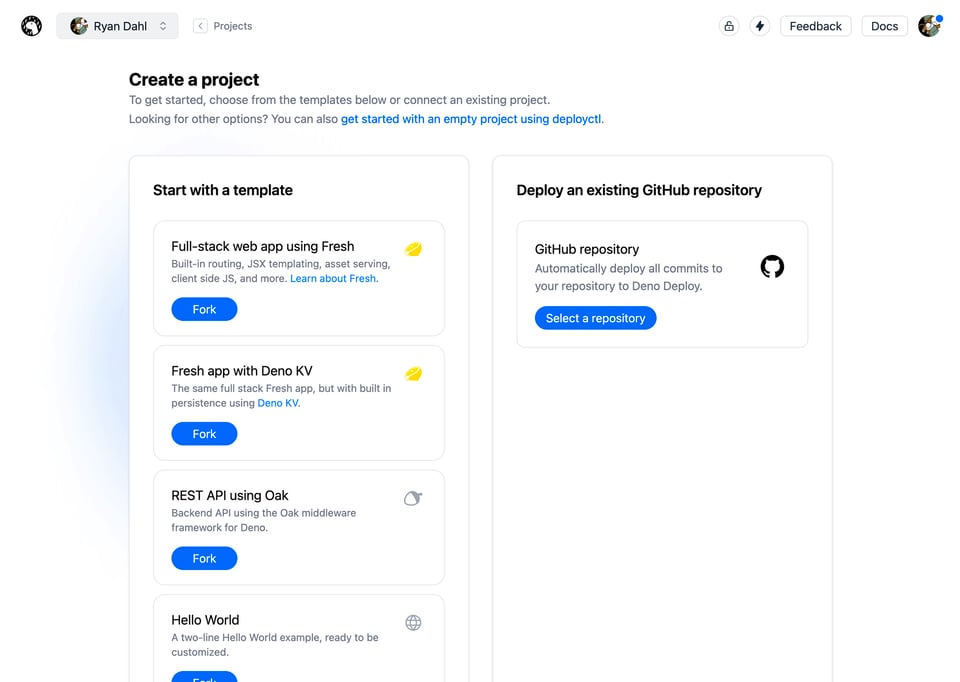The height and width of the screenshot is (682, 960).
Task: Fork the Fresh app with Deno KV template
Action: pyautogui.click(x=204, y=434)
